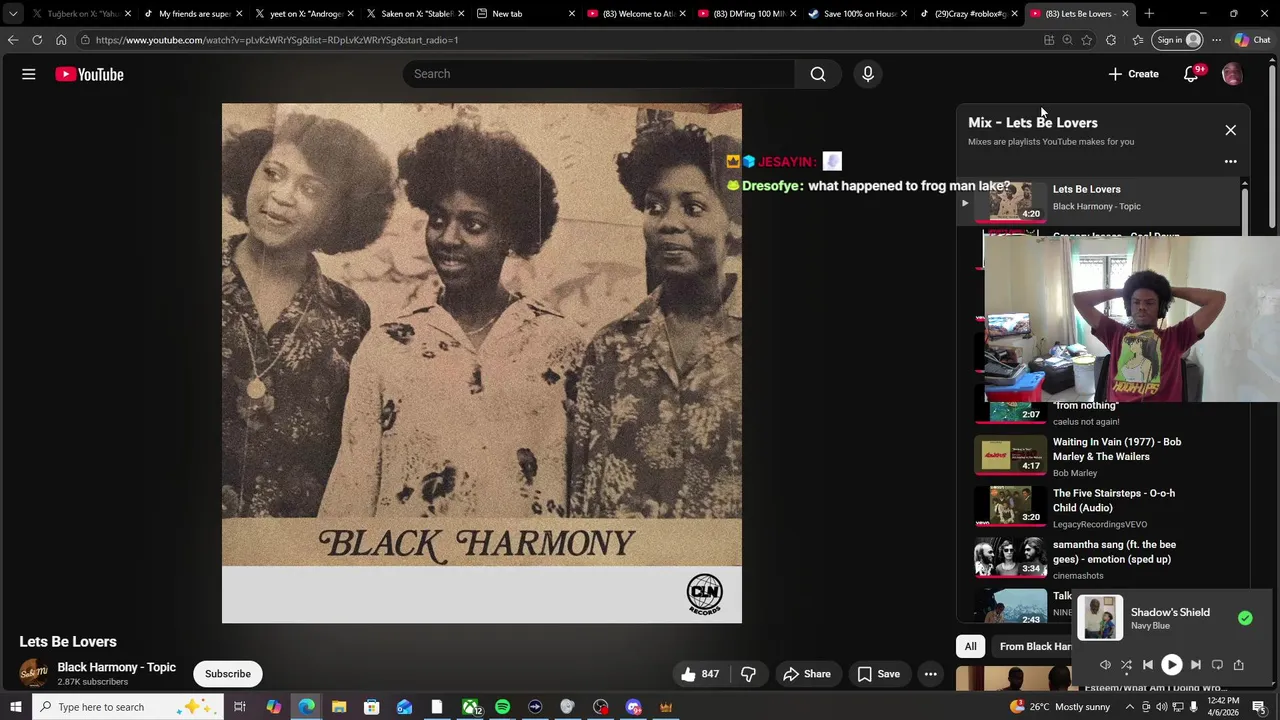The width and height of the screenshot is (1280, 720).
Task: Toggle volume icon in Spotify mini player
Action: [1105, 665]
